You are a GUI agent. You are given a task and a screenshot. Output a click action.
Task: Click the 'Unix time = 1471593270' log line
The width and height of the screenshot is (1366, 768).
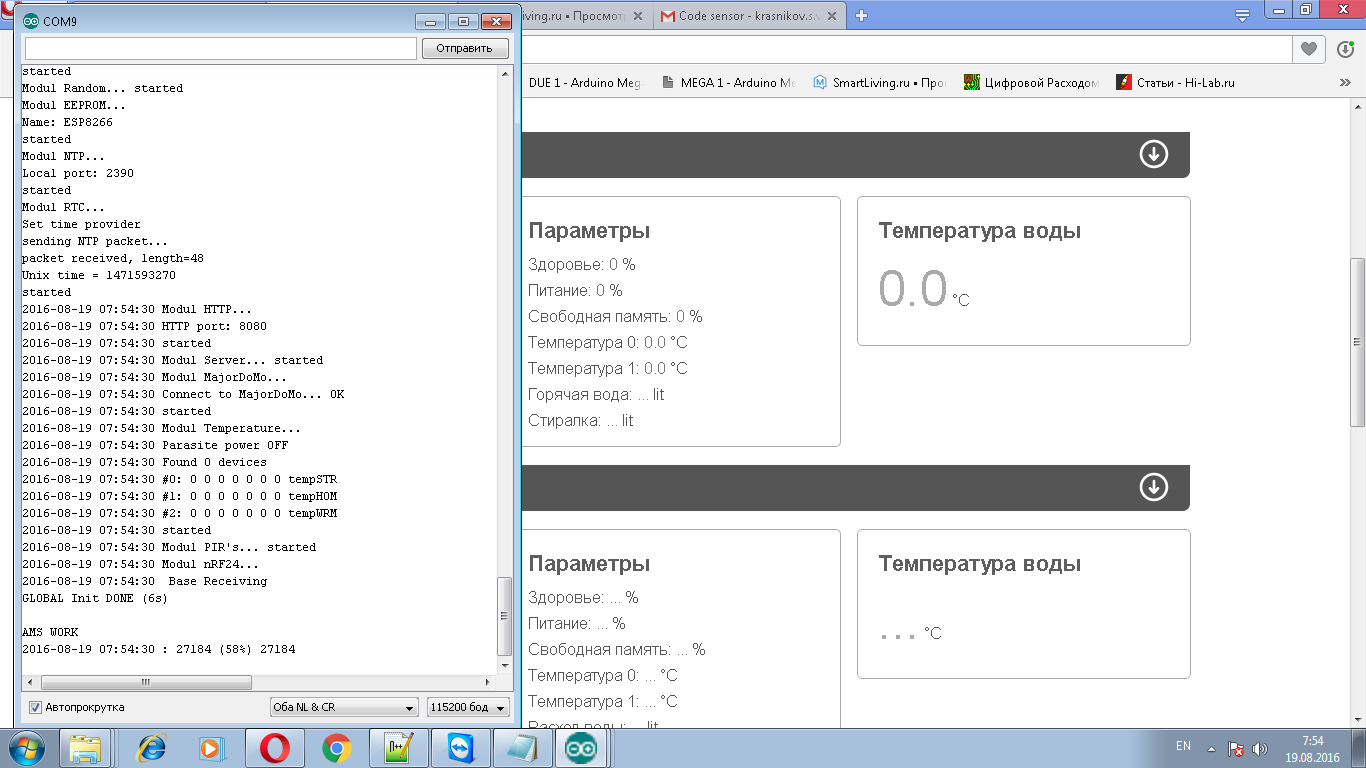point(99,275)
